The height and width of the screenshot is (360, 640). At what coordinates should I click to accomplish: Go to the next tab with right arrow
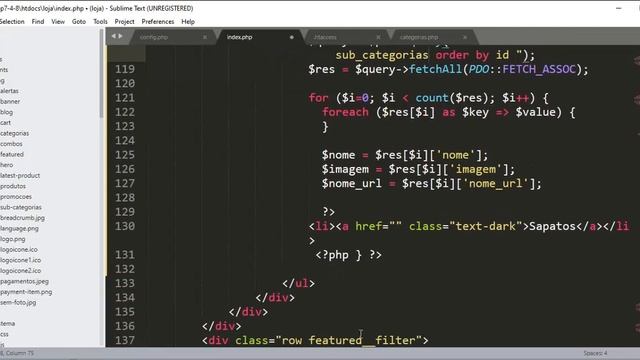pos(120,36)
